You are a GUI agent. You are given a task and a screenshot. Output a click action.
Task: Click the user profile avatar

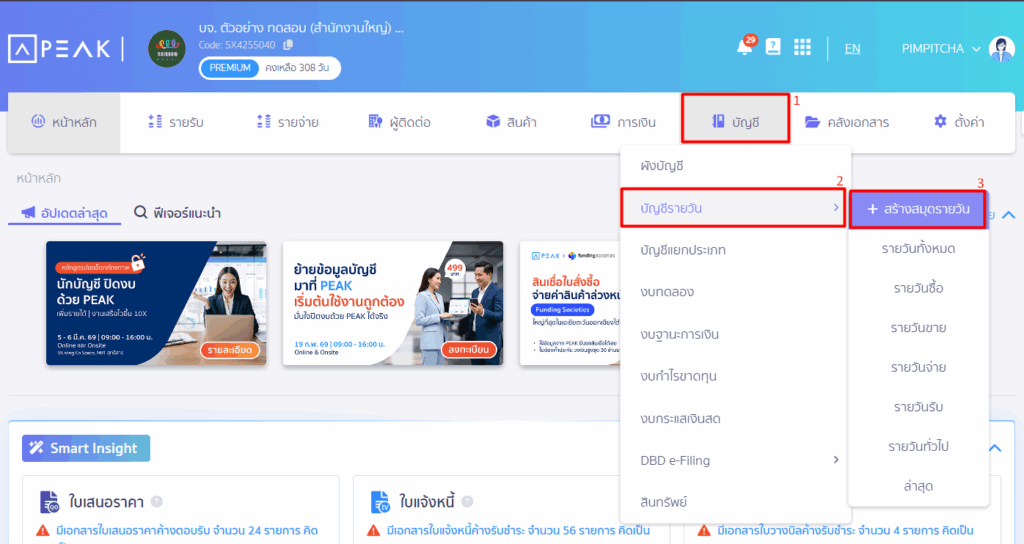[1001, 48]
